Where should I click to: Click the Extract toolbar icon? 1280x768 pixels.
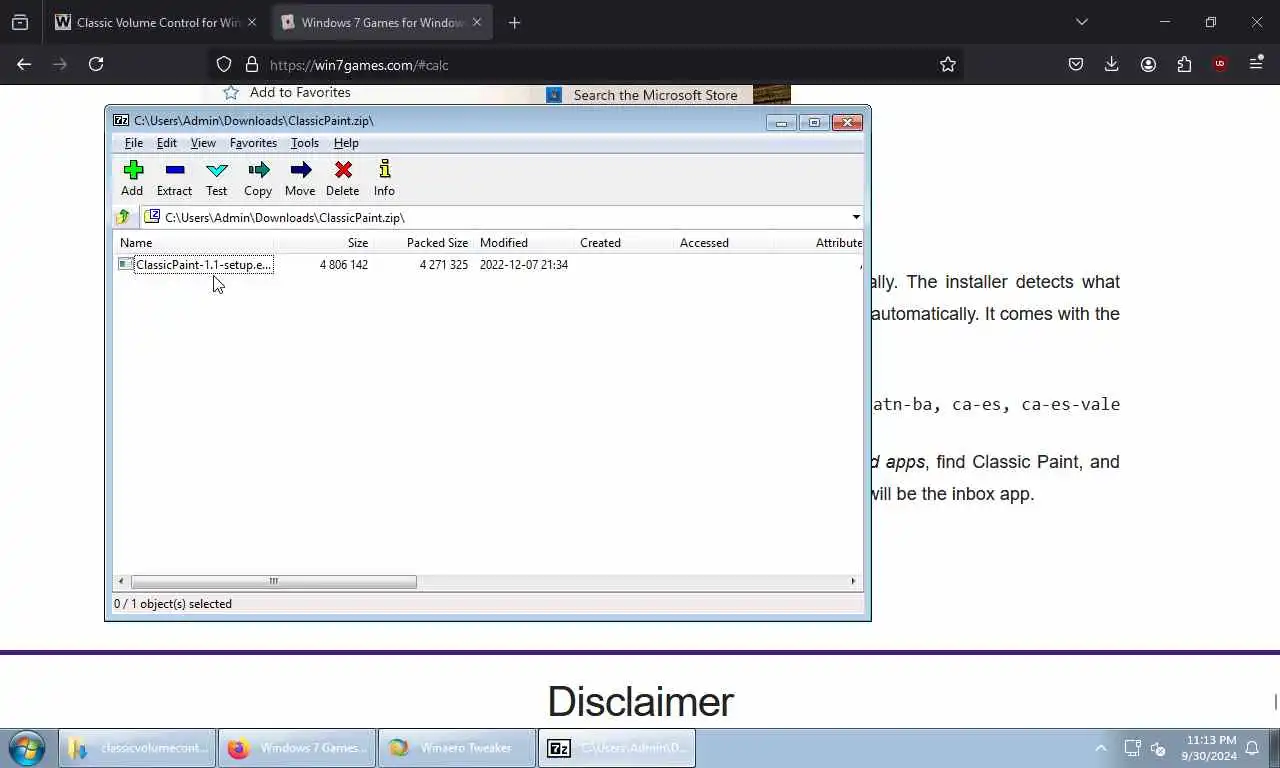click(x=174, y=178)
